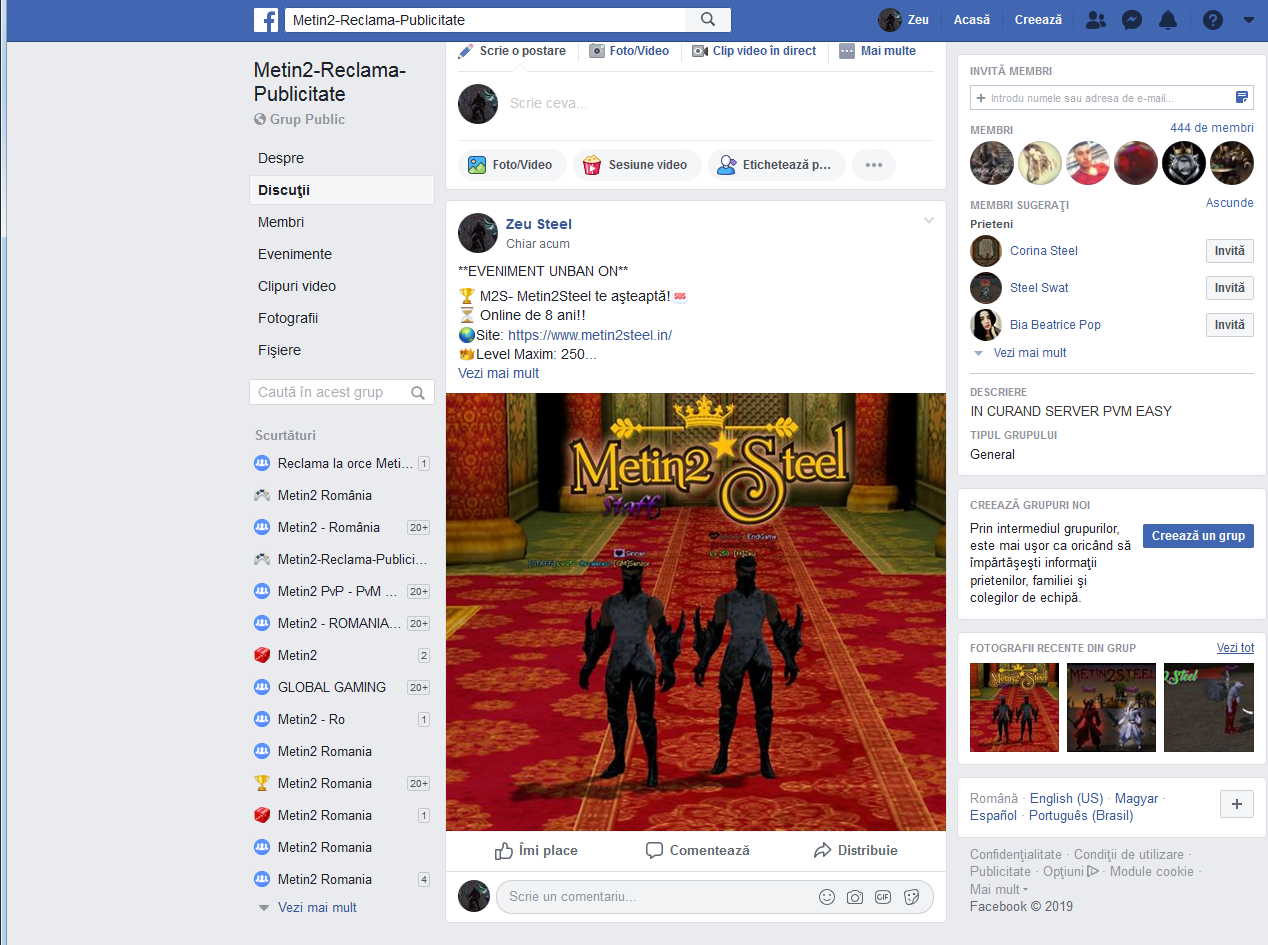Expand Vezi mai mult under suggested members
Screen dimensions: 1268x945
(x=1030, y=353)
